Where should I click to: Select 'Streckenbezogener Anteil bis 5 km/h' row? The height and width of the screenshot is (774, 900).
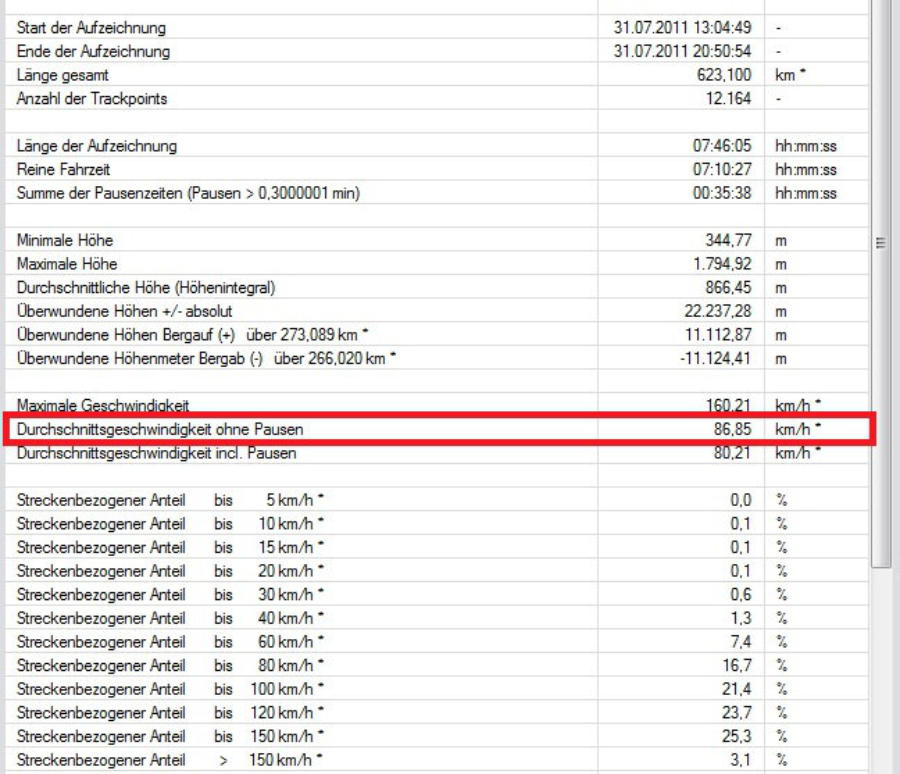437,500
